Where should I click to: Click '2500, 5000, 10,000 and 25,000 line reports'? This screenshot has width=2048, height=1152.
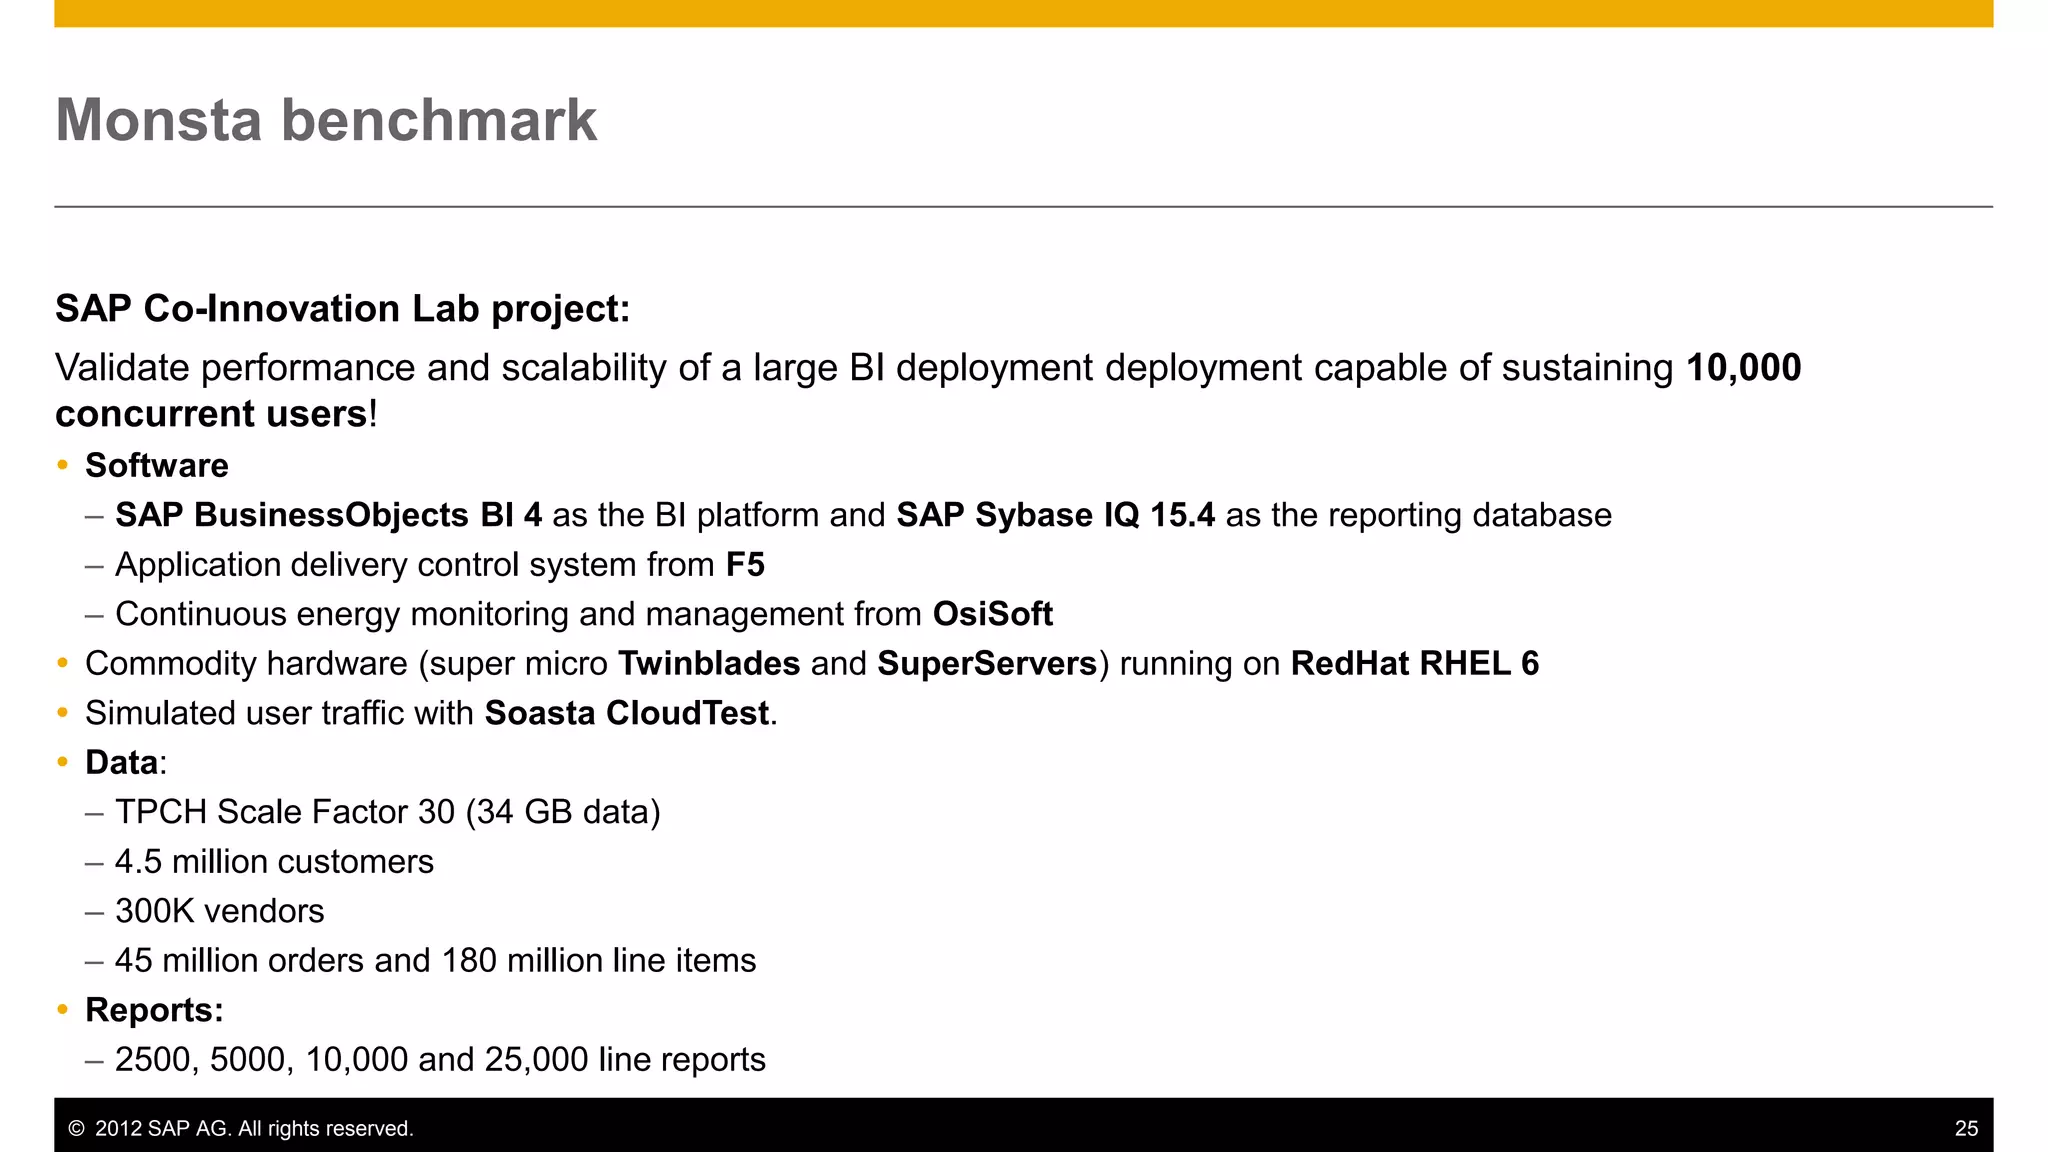coord(440,1060)
